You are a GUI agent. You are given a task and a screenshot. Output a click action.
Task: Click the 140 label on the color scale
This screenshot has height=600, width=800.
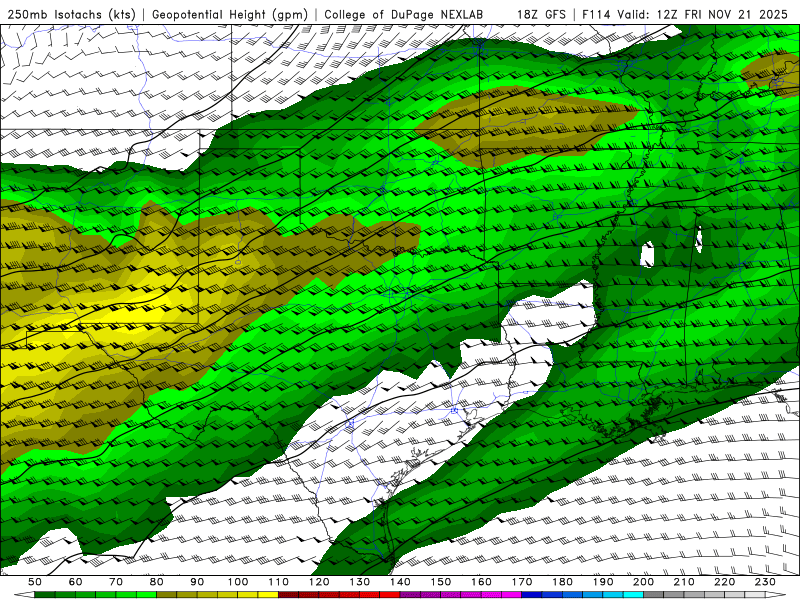pos(400,582)
